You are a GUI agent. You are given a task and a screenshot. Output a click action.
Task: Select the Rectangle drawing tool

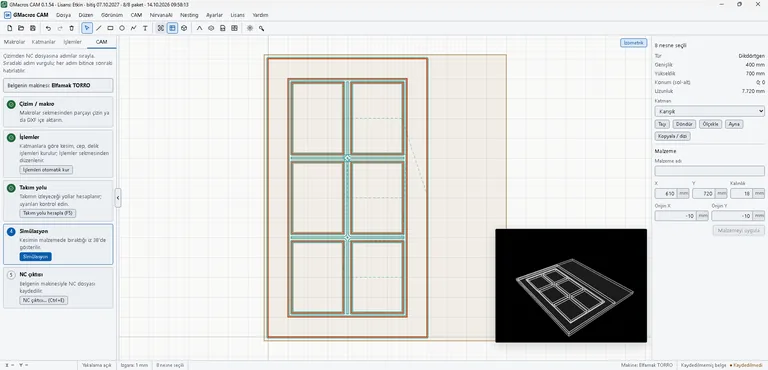coord(110,28)
